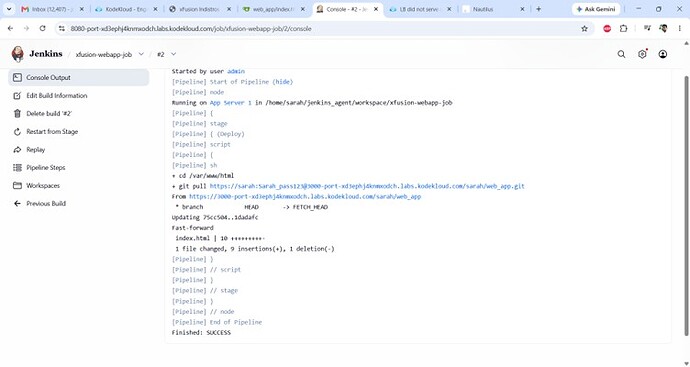Reload the current page
The image size is (690, 367).
(42, 28)
